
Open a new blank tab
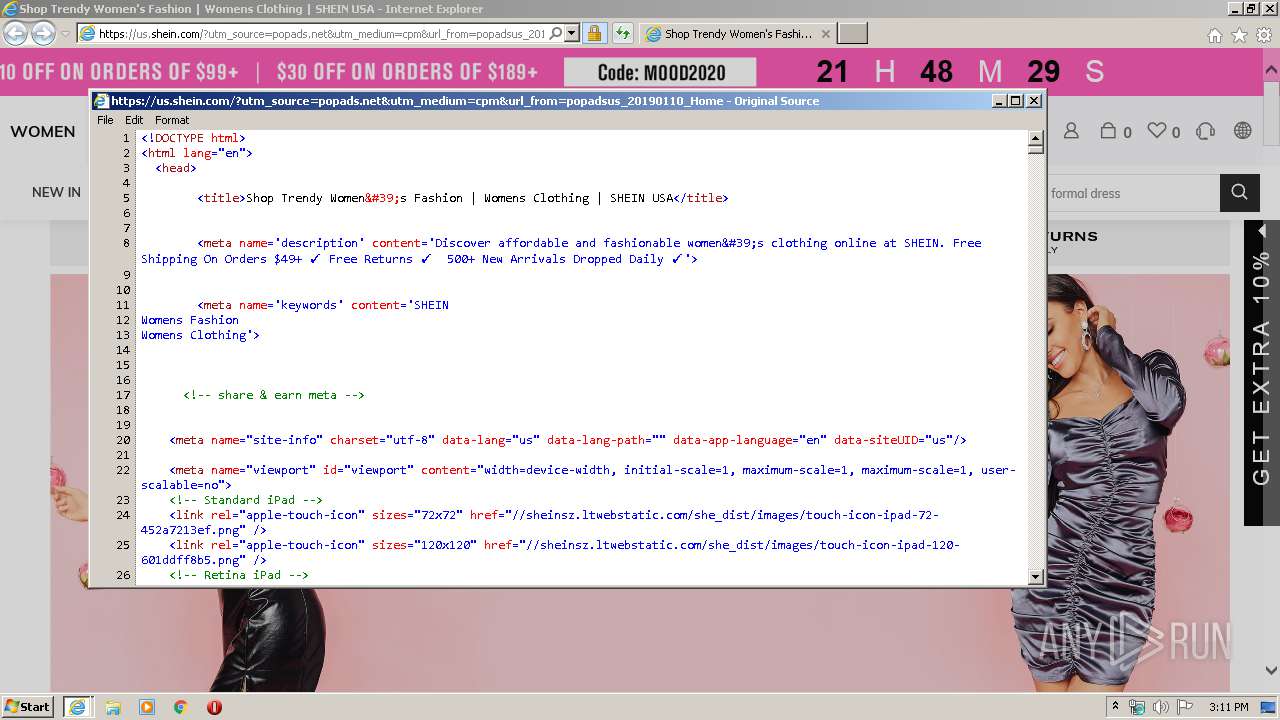pos(852,34)
